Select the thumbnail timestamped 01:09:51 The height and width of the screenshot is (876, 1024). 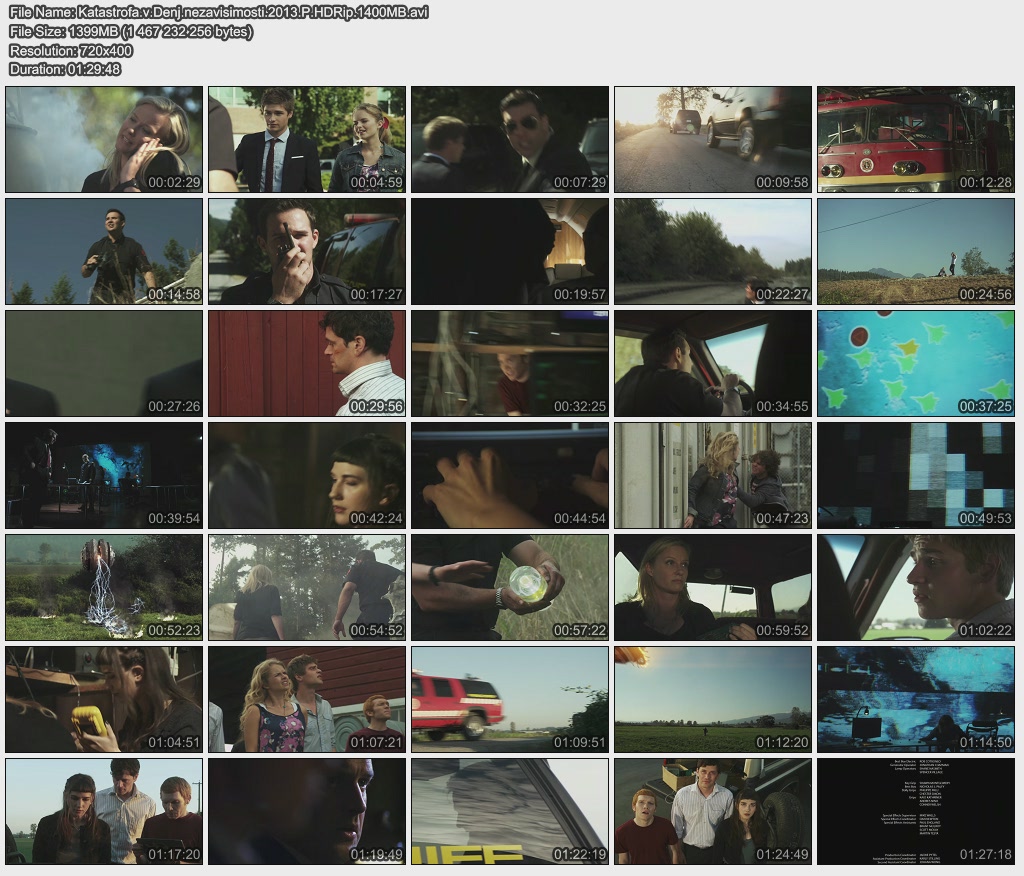coord(510,699)
